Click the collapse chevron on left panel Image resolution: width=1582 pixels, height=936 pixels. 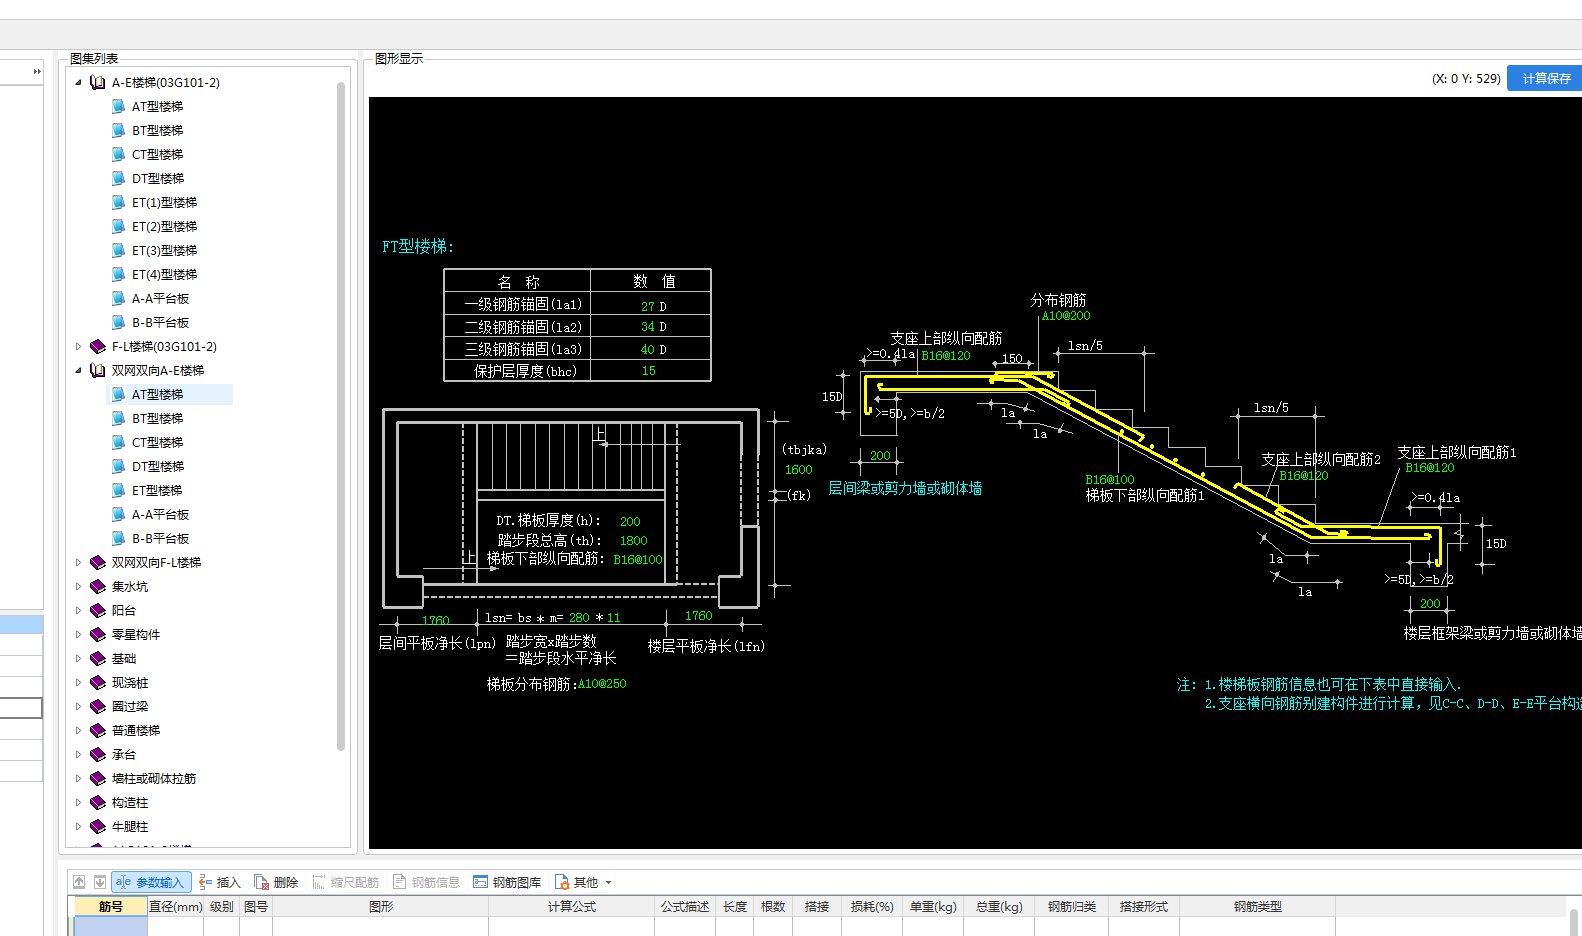(x=37, y=71)
